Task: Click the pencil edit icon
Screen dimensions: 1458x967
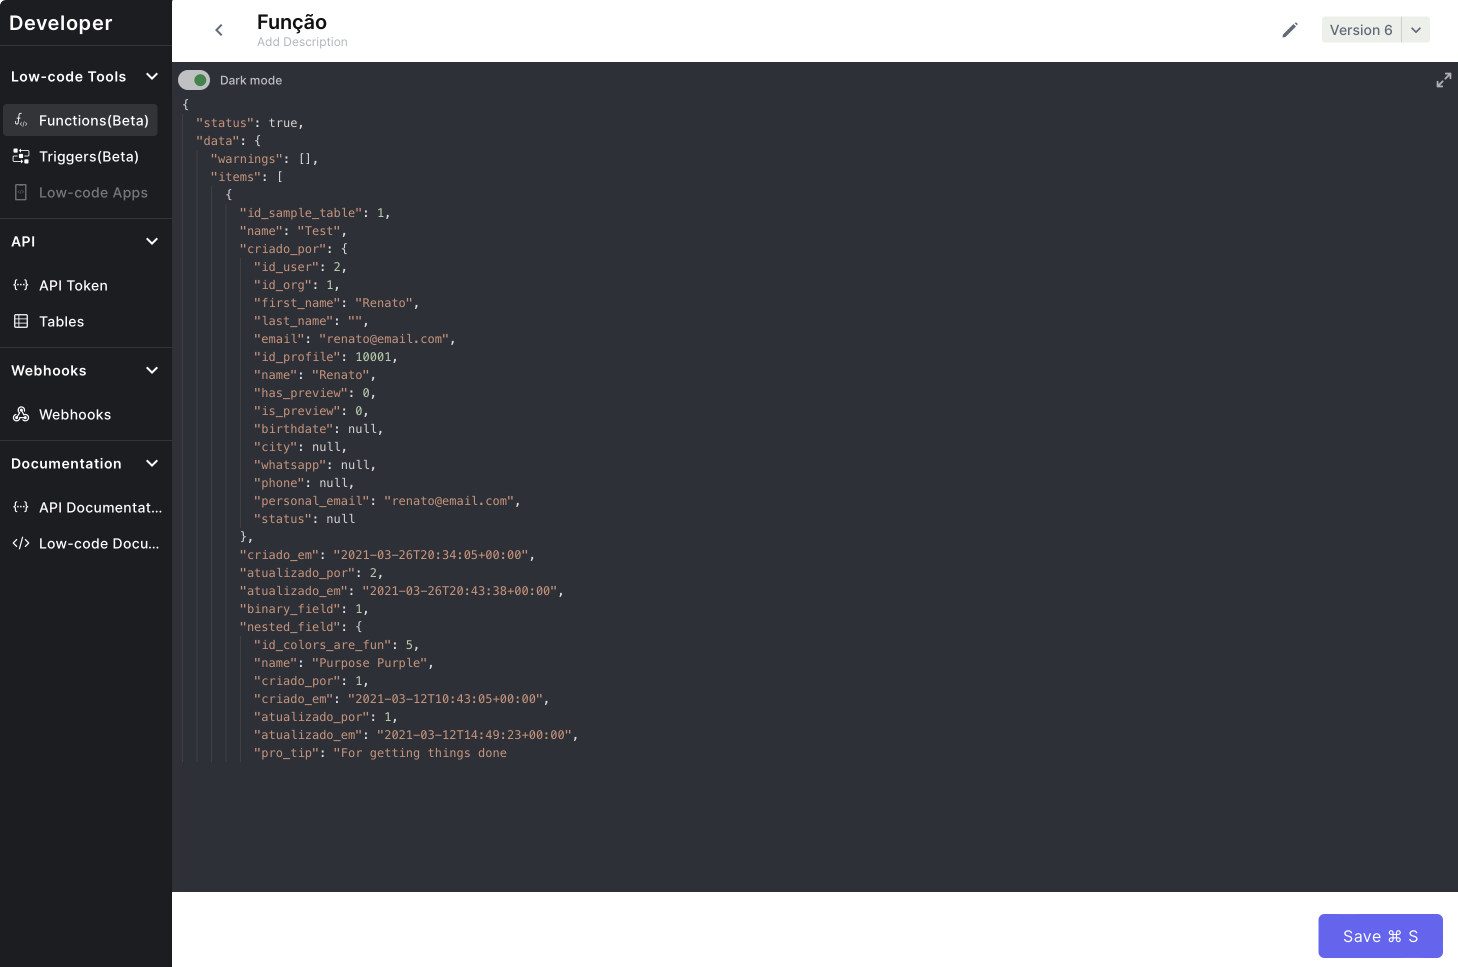Action: pyautogui.click(x=1290, y=30)
